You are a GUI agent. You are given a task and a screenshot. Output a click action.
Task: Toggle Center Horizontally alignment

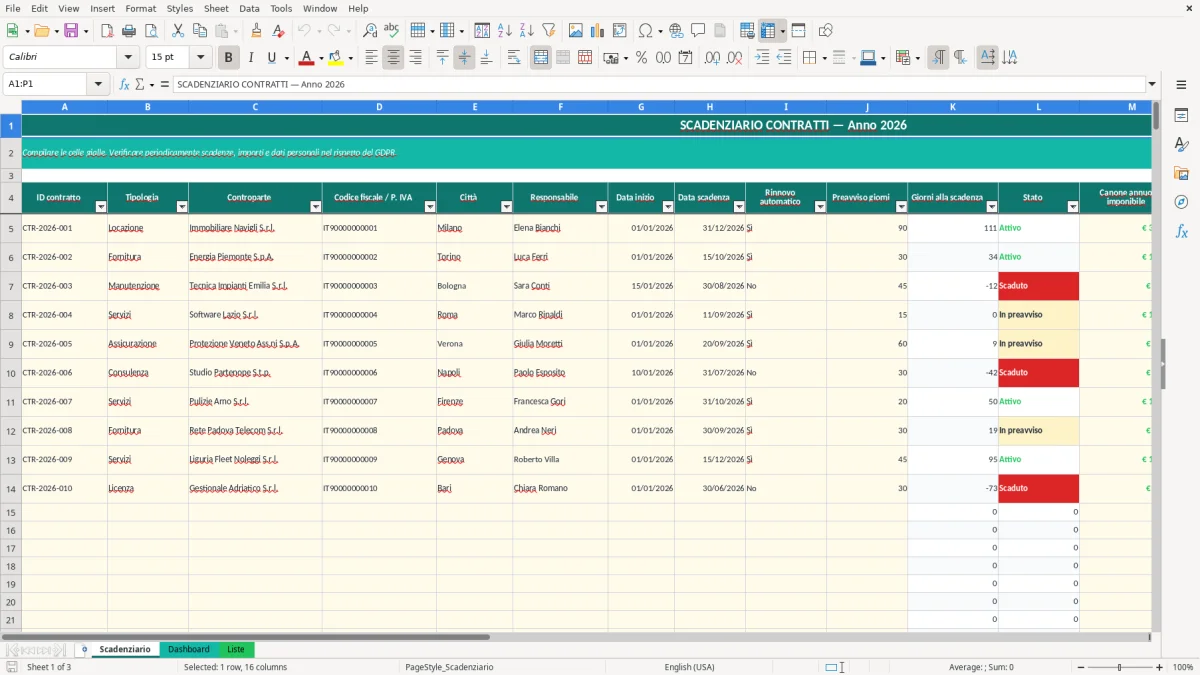point(394,58)
